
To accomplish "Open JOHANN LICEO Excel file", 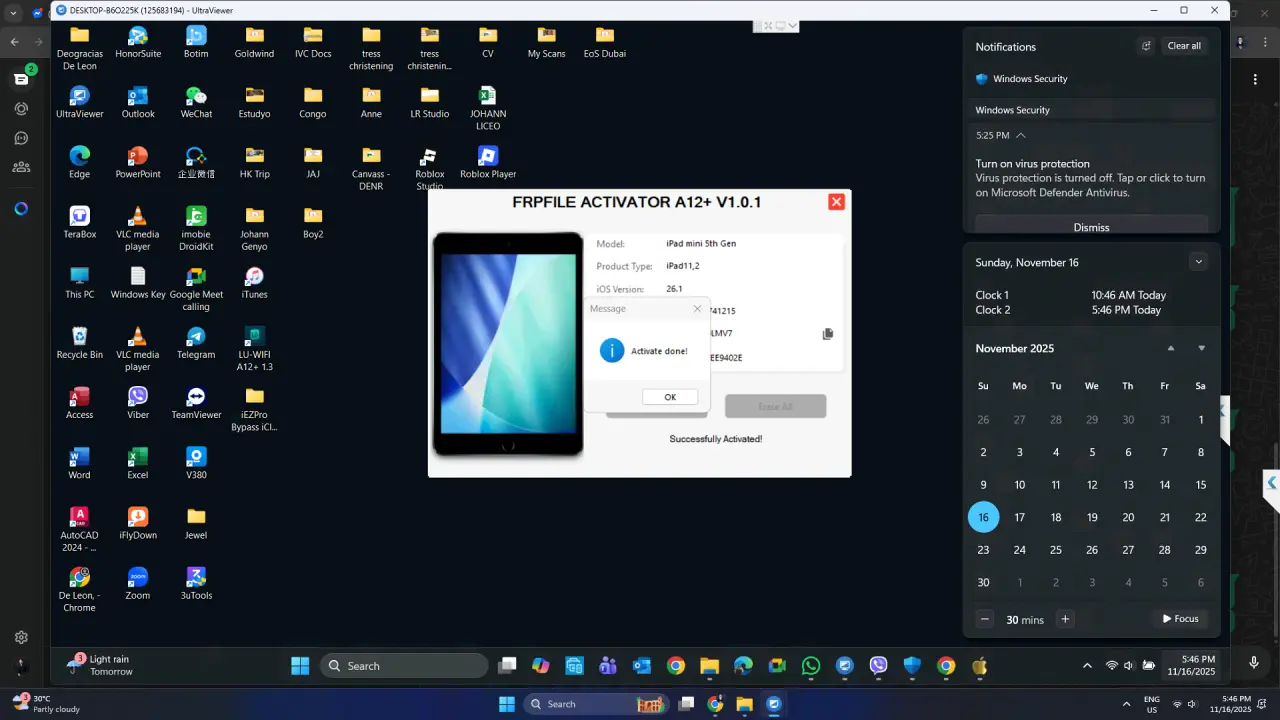I will (487, 108).
